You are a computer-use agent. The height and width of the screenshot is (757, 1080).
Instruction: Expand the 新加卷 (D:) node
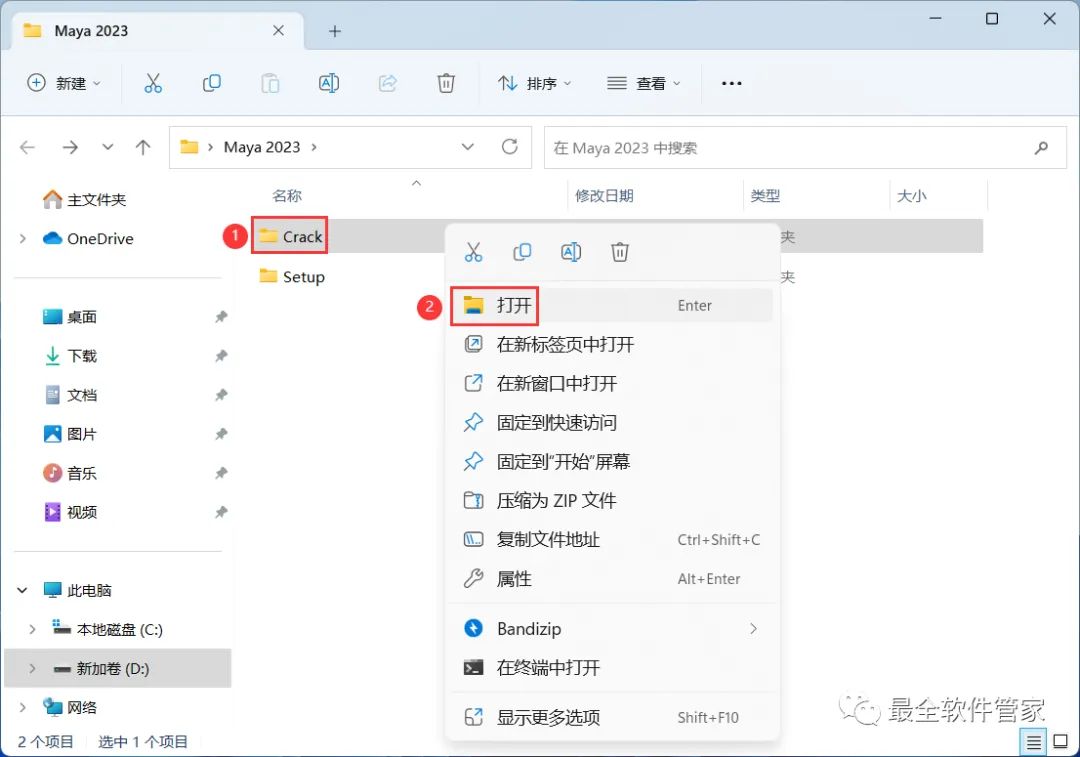[x=32, y=668]
